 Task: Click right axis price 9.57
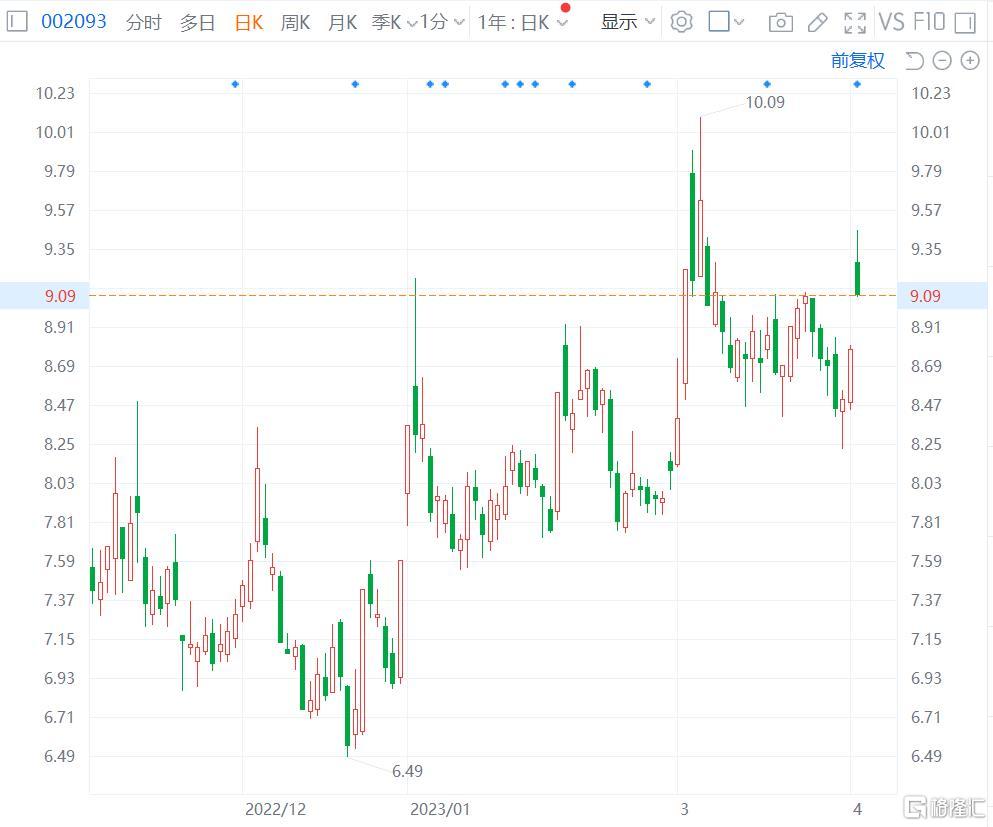926,210
